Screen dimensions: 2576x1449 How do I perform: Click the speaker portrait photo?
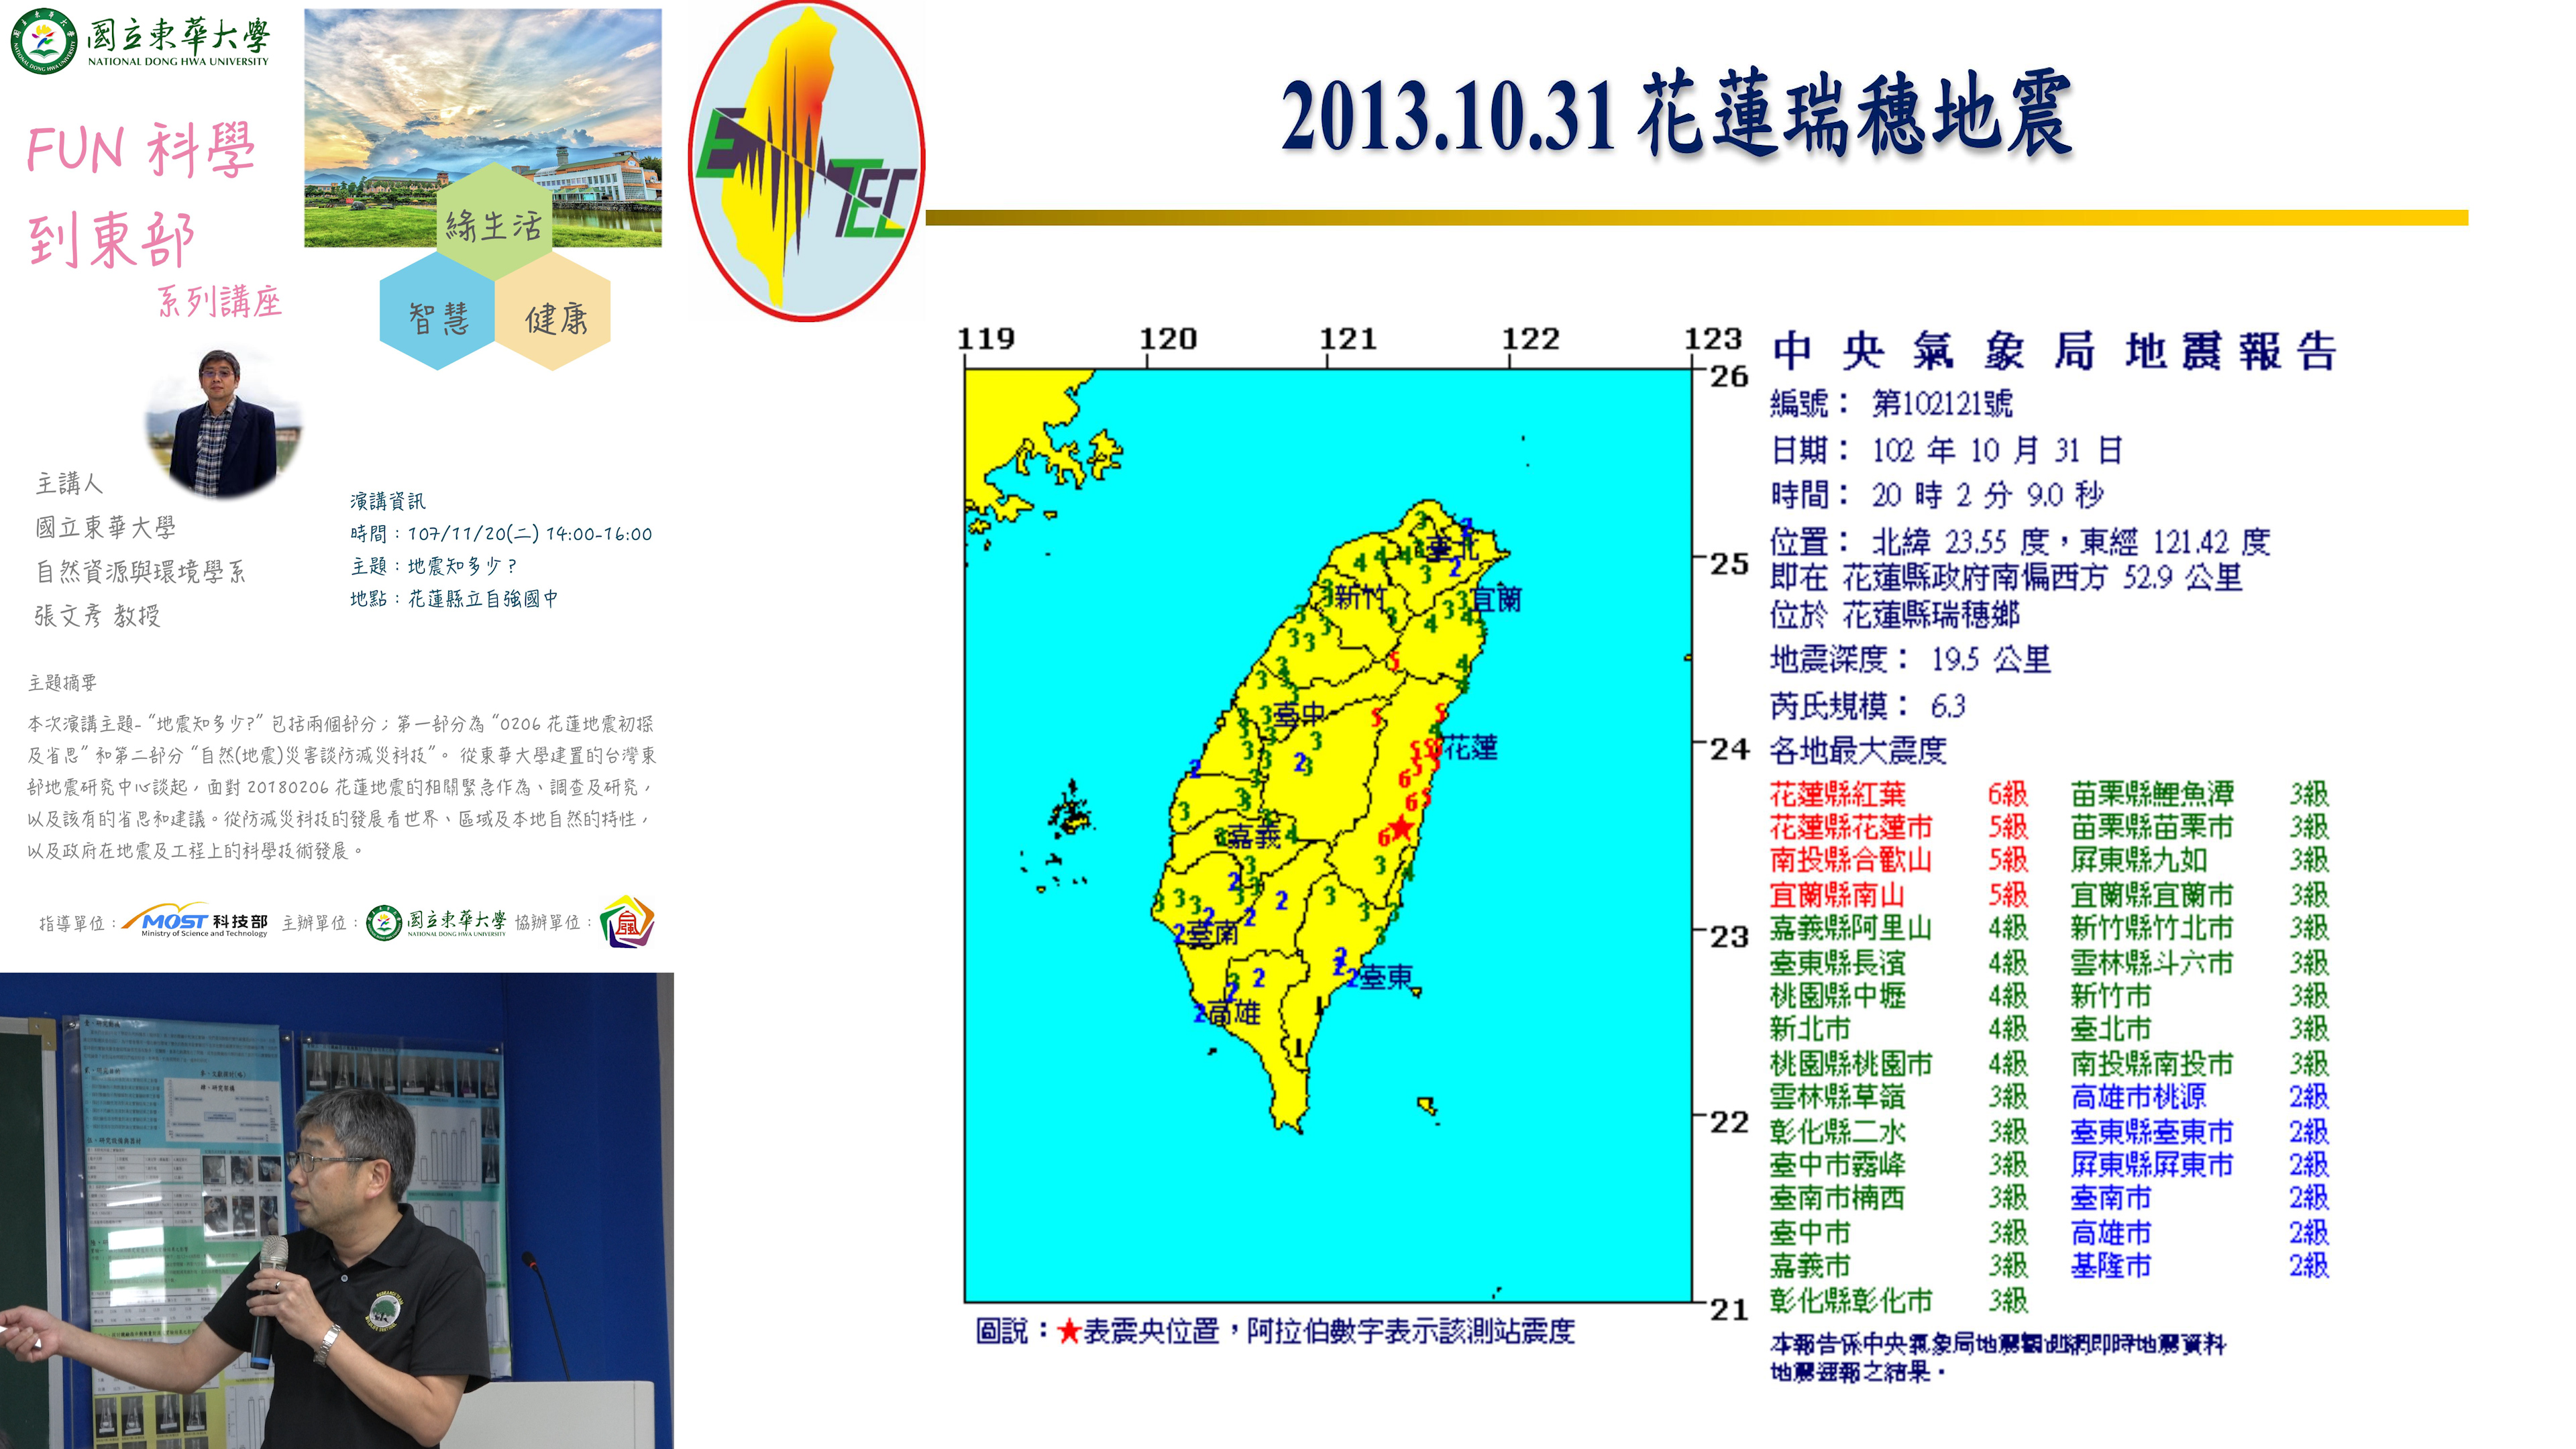tap(224, 425)
